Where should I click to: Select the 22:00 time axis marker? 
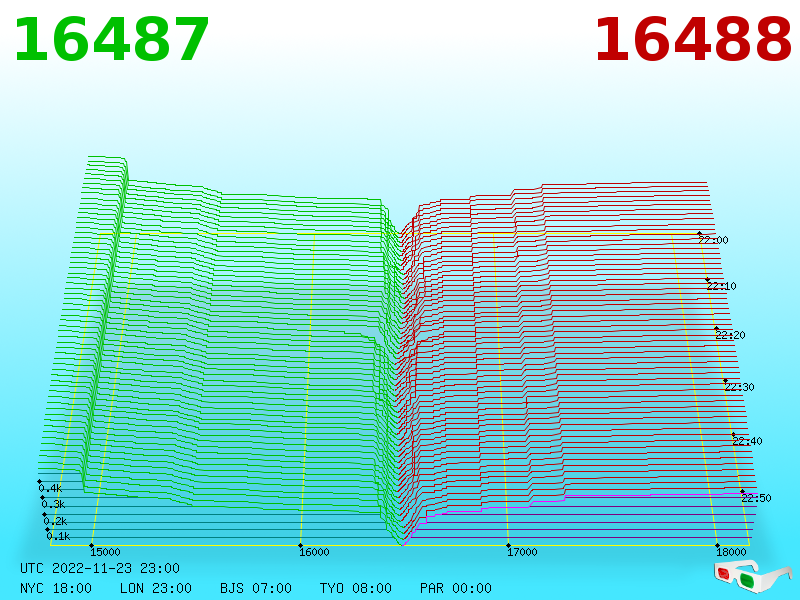(x=713, y=240)
